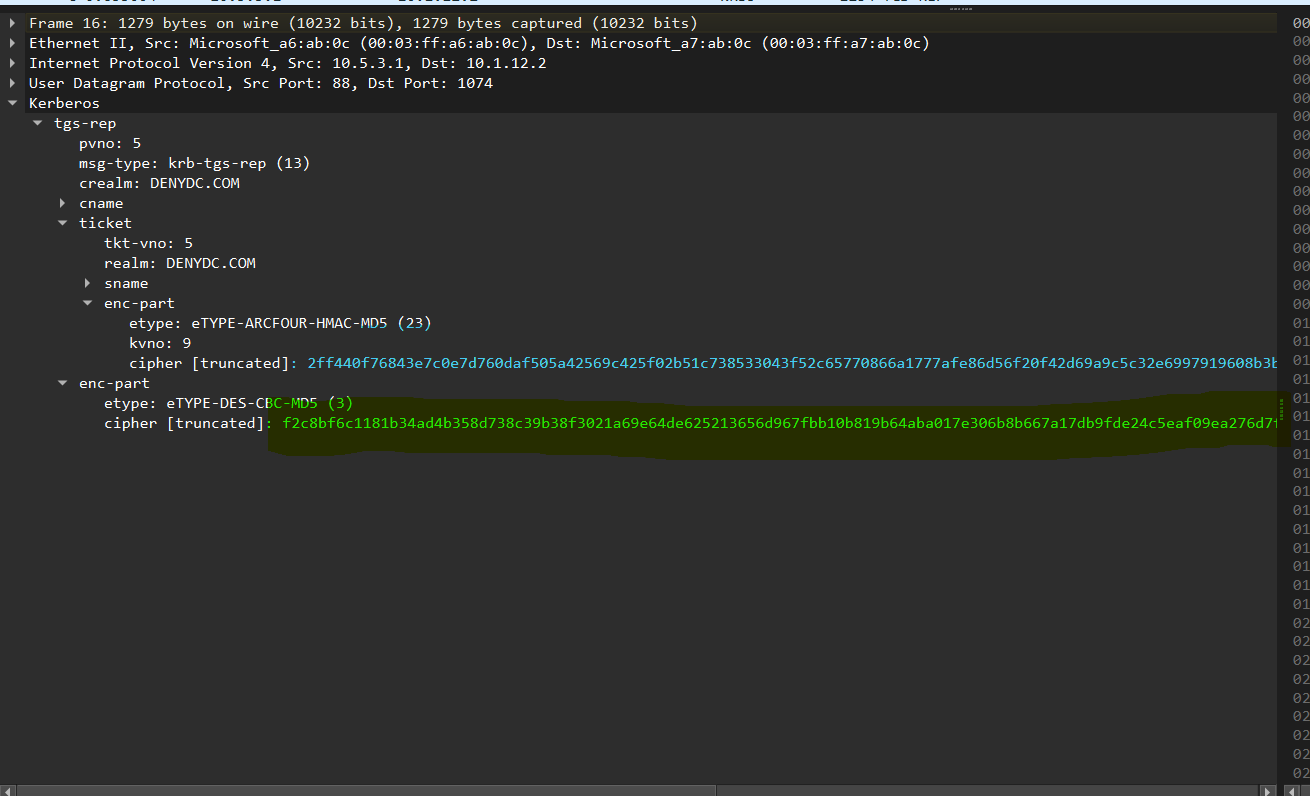Select the sname tree label
This screenshot has height=796, width=1310.
(x=126, y=283)
